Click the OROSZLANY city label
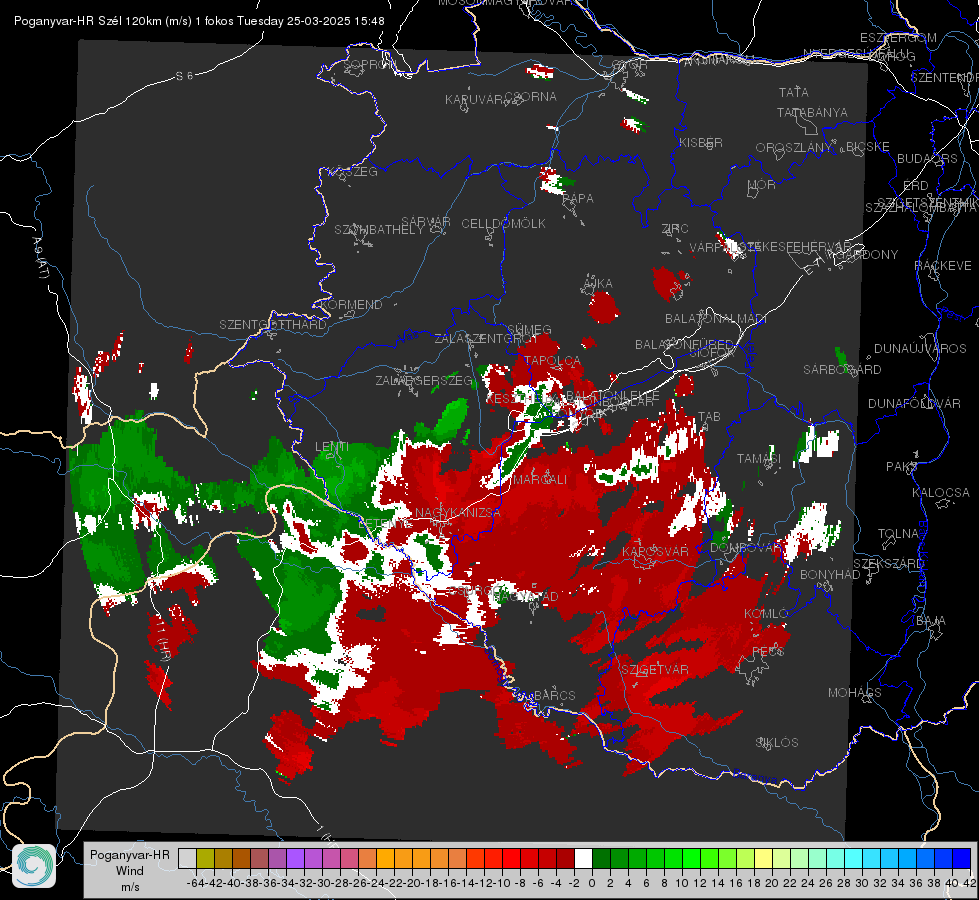The height and width of the screenshot is (900, 979). coord(794,148)
